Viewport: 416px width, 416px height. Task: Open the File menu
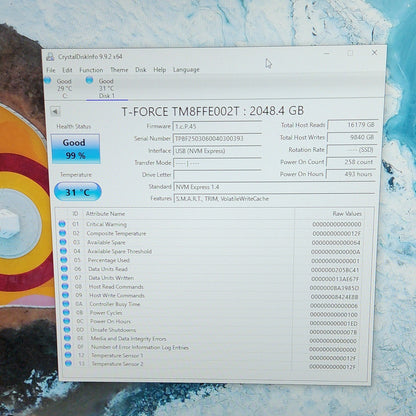(x=51, y=70)
